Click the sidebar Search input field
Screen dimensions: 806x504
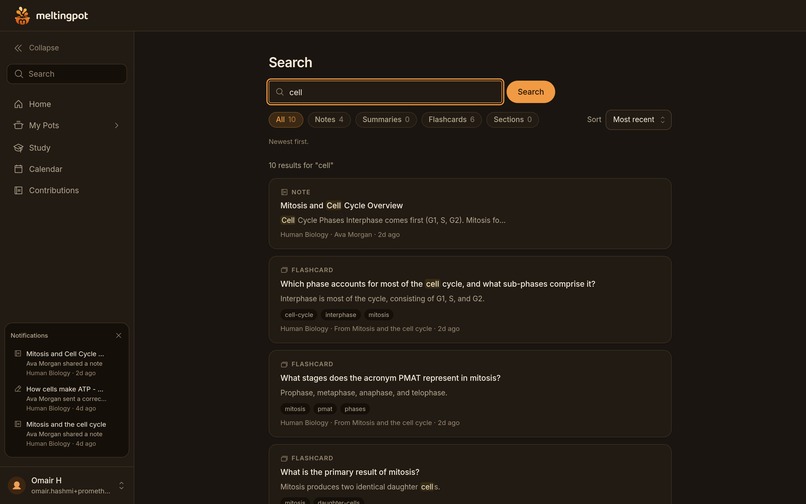tap(67, 74)
